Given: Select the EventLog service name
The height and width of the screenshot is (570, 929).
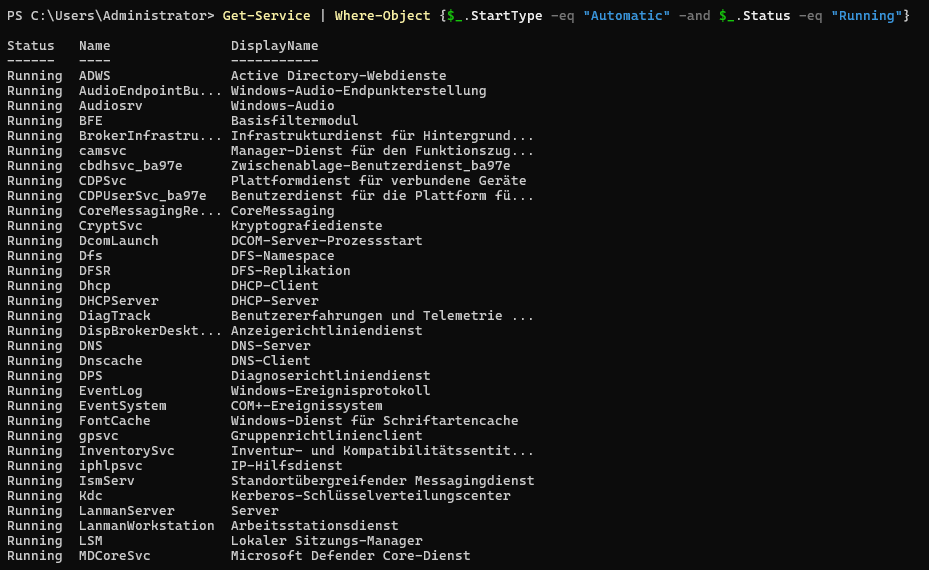Looking at the screenshot, I should (110, 391).
